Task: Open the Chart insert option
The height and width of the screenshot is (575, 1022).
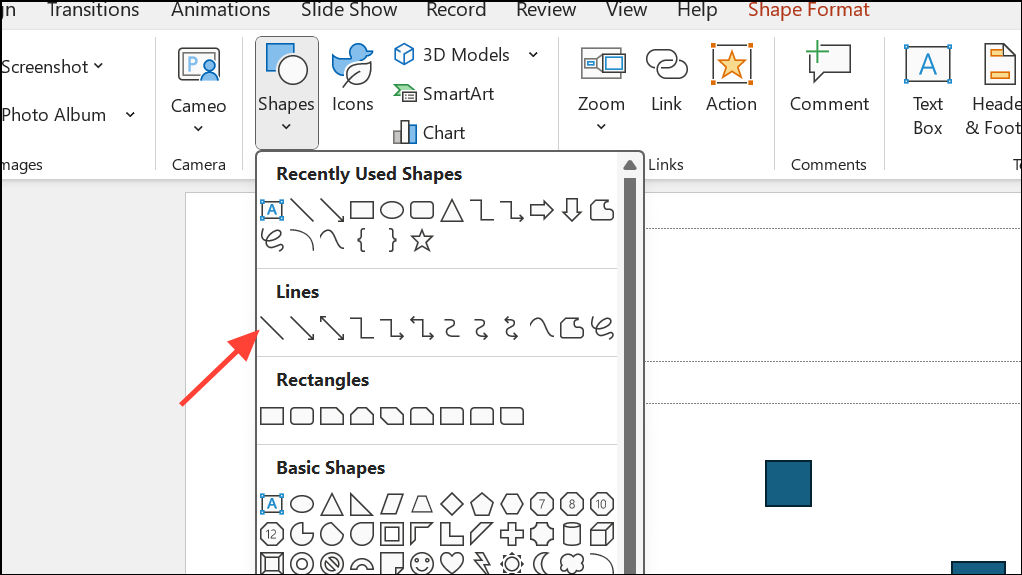Action: (x=430, y=133)
